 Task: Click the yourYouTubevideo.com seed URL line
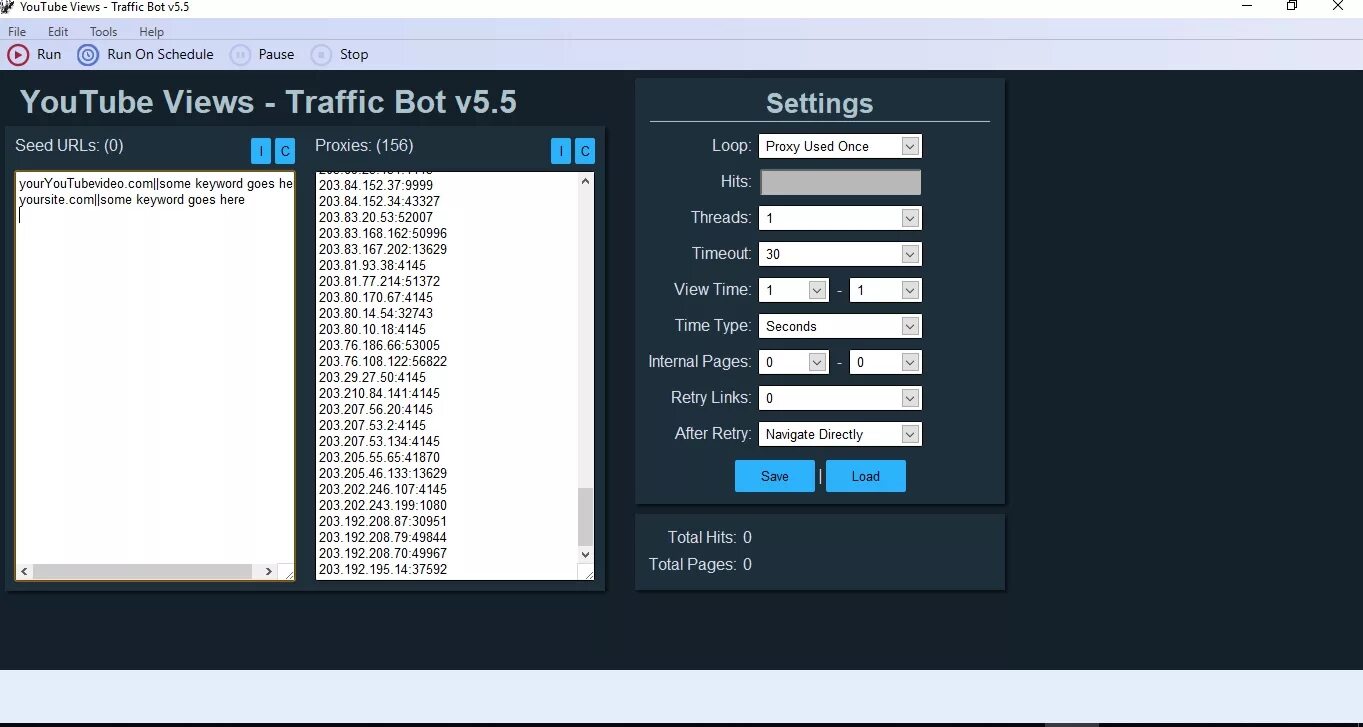click(x=156, y=183)
